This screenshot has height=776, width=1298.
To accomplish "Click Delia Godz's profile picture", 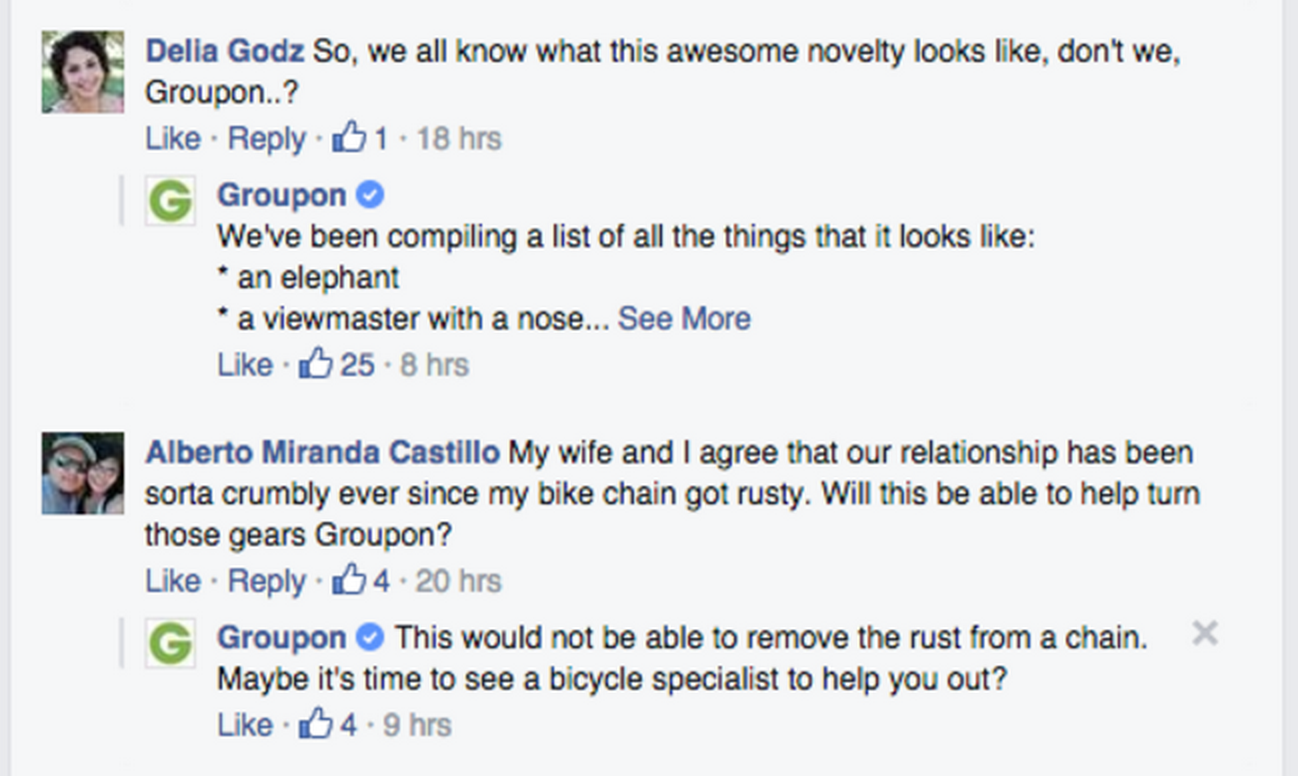I will [83, 72].
